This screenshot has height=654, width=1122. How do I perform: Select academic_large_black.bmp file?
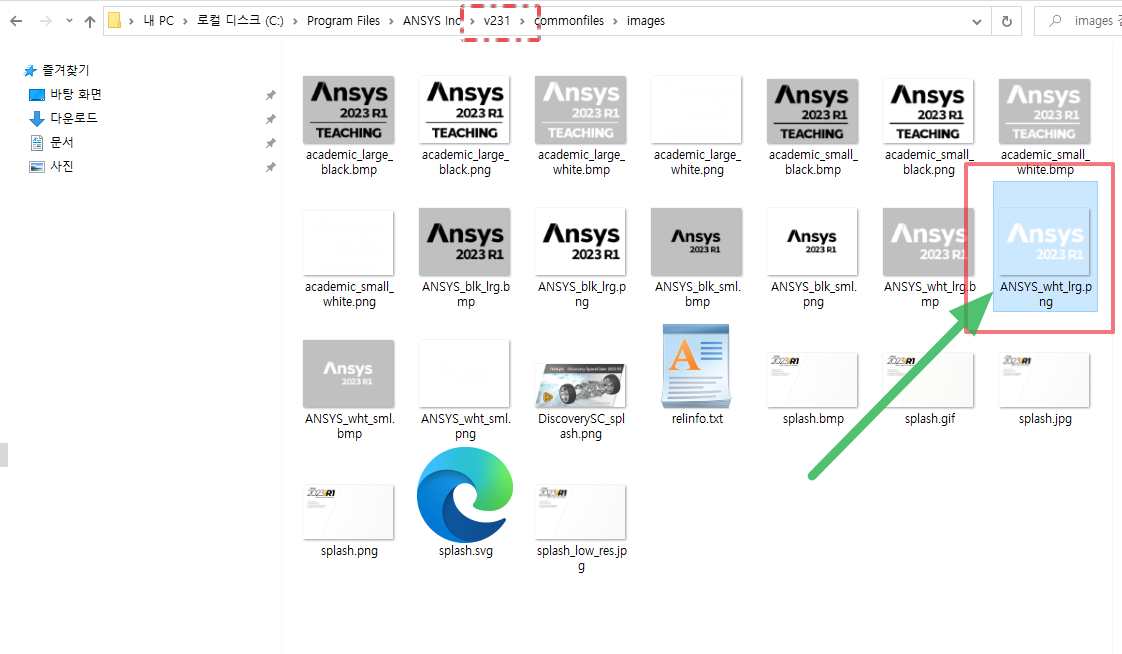point(348,126)
